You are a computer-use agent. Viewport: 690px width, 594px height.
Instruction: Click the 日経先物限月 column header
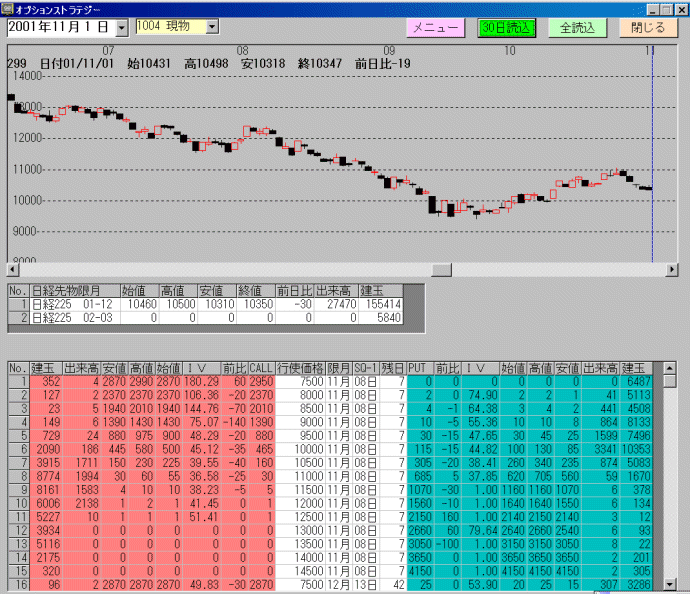click(75, 291)
